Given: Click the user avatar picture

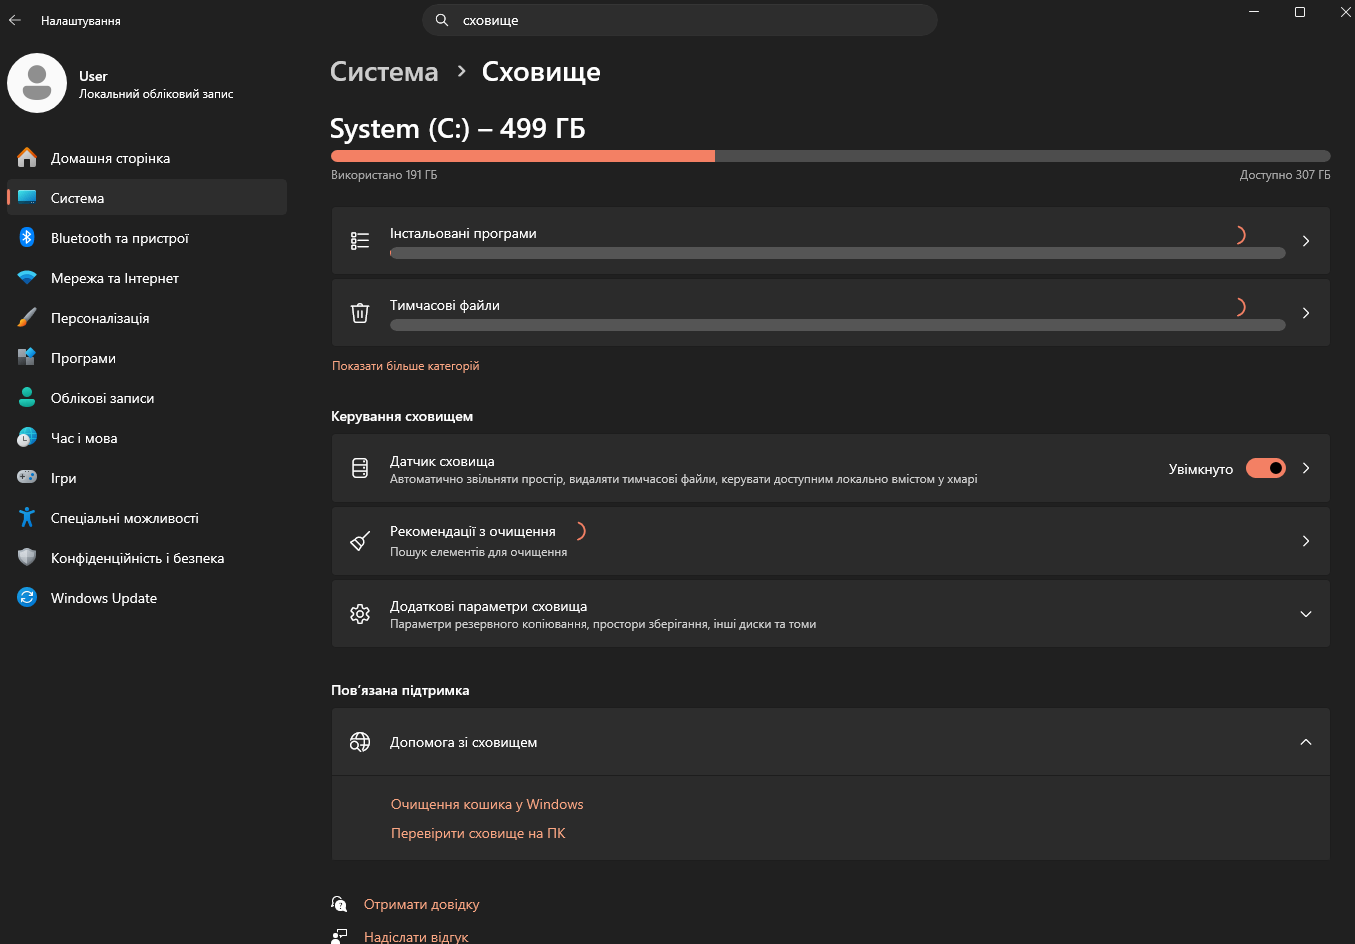Looking at the screenshot, I should pos(37,83).
